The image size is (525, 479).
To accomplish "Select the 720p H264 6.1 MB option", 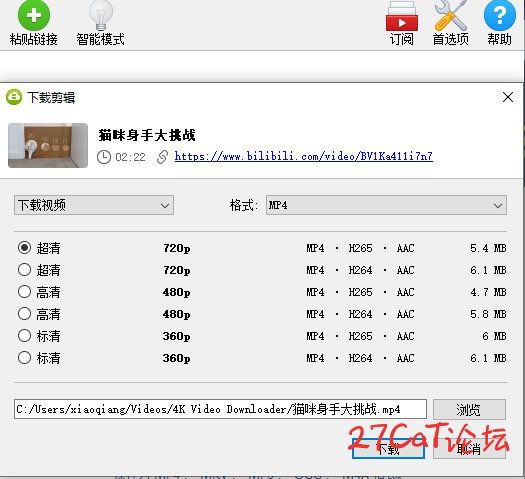I will coord(24,269).
